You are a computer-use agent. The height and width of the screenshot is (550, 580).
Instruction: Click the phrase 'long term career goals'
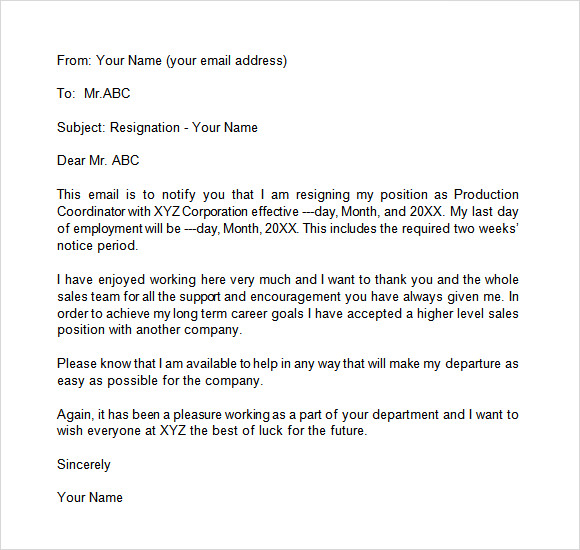point(238,314)
